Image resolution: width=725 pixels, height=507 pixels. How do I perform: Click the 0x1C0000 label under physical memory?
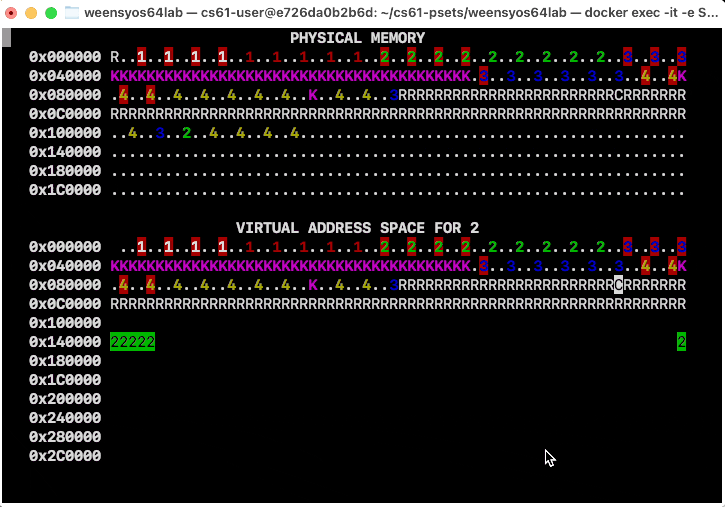[65, 190]
